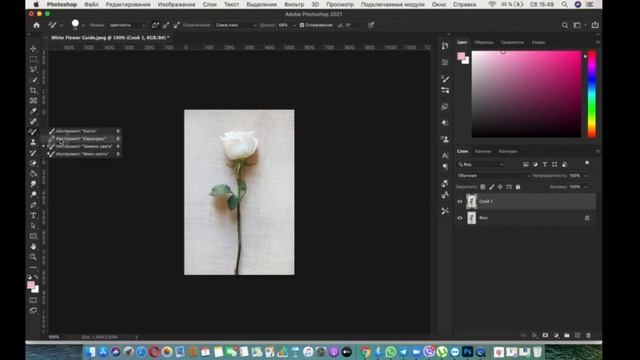Image resolution: width=640 pixels, height=360 pixels.
Task: Select the Eyedropper tool
Action: pyautogui.click(x=33, y=111)
